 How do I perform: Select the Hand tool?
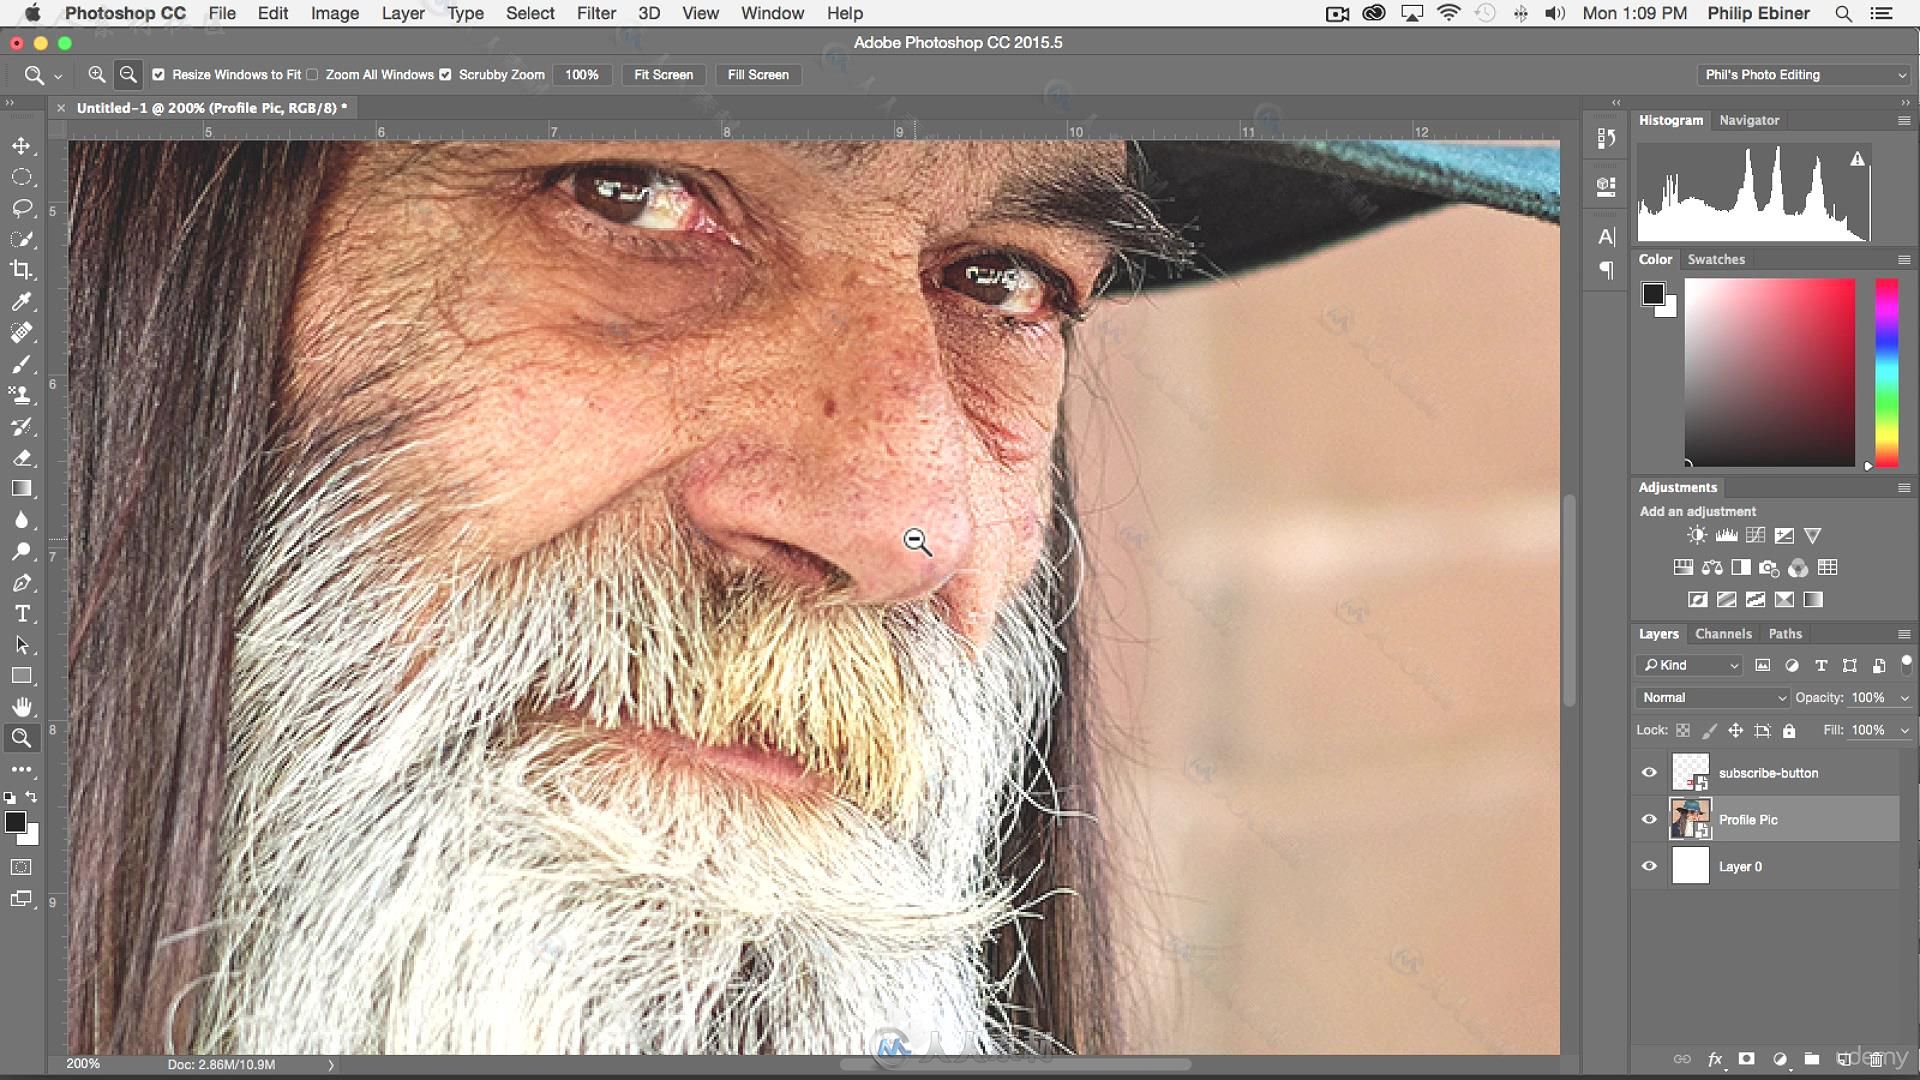point(21,707)
